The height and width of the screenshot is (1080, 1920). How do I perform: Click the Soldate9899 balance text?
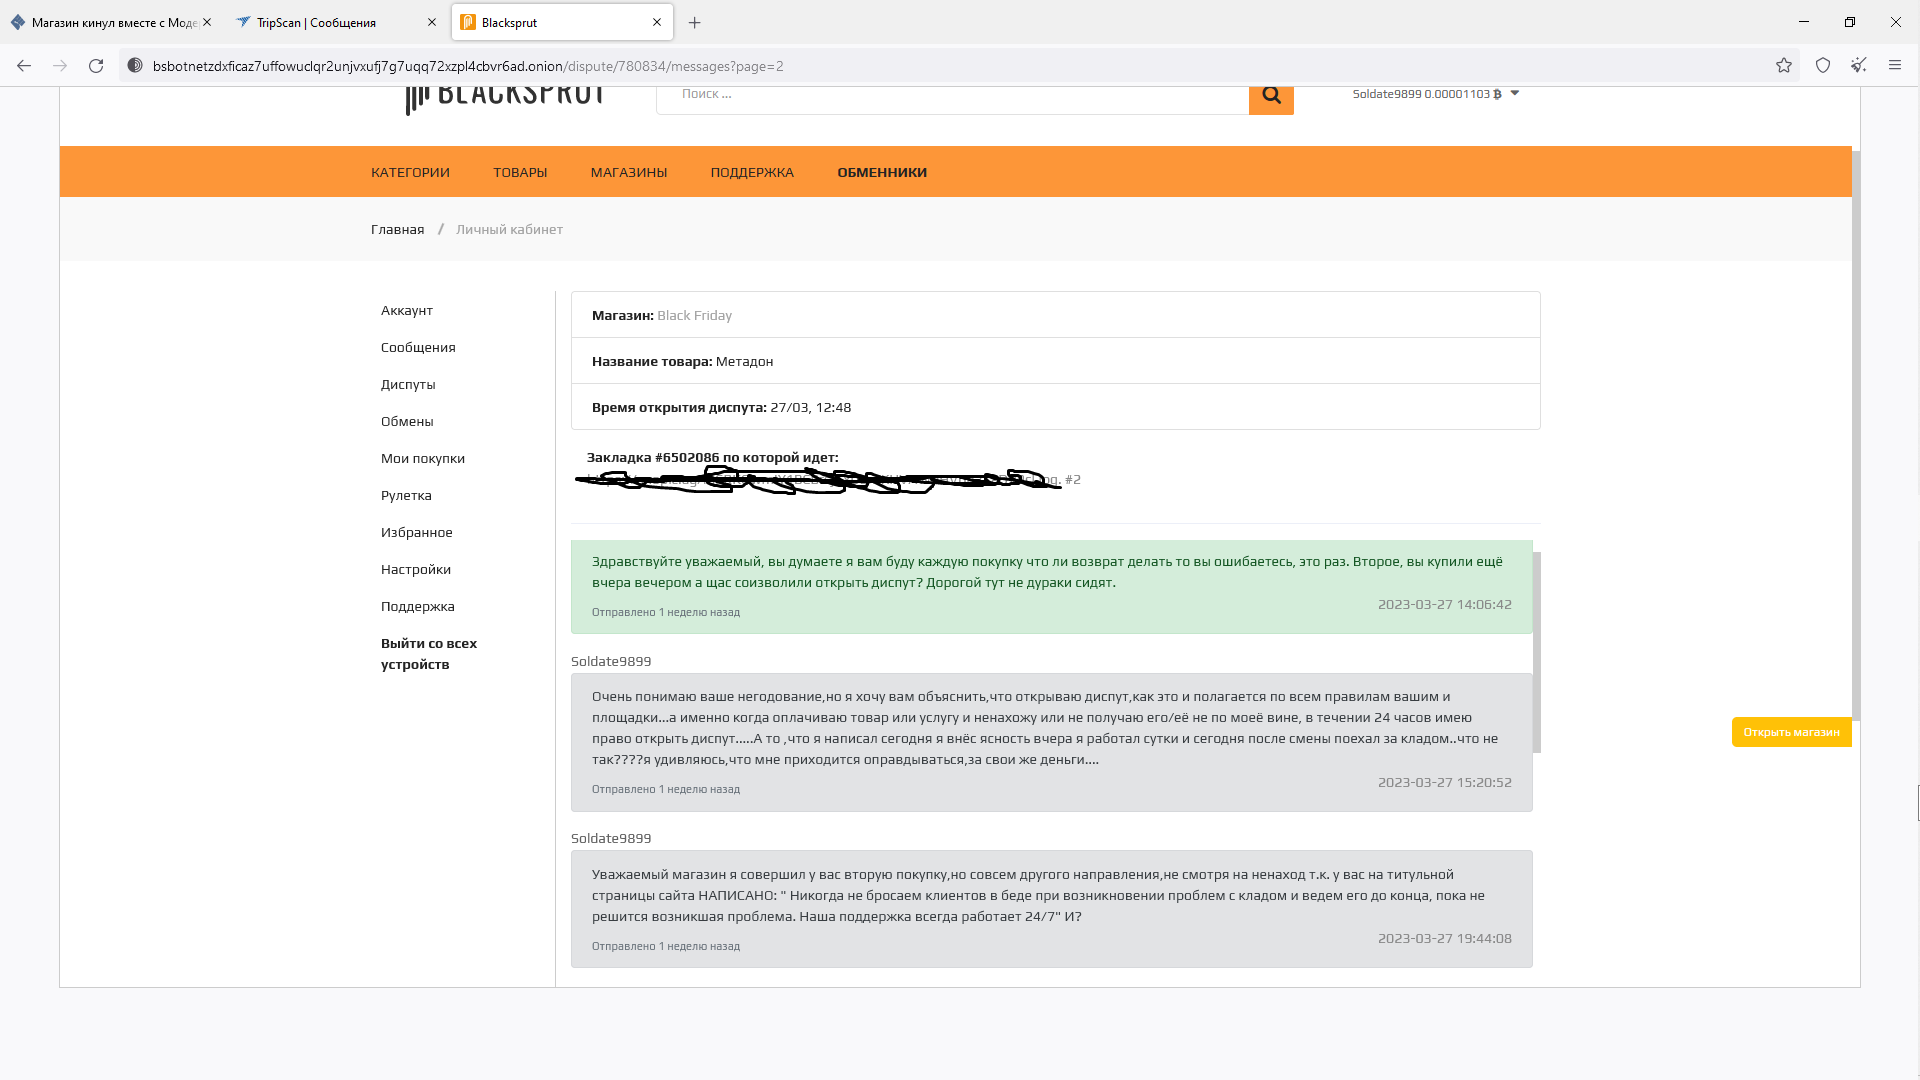click(x=1427, y=94)
